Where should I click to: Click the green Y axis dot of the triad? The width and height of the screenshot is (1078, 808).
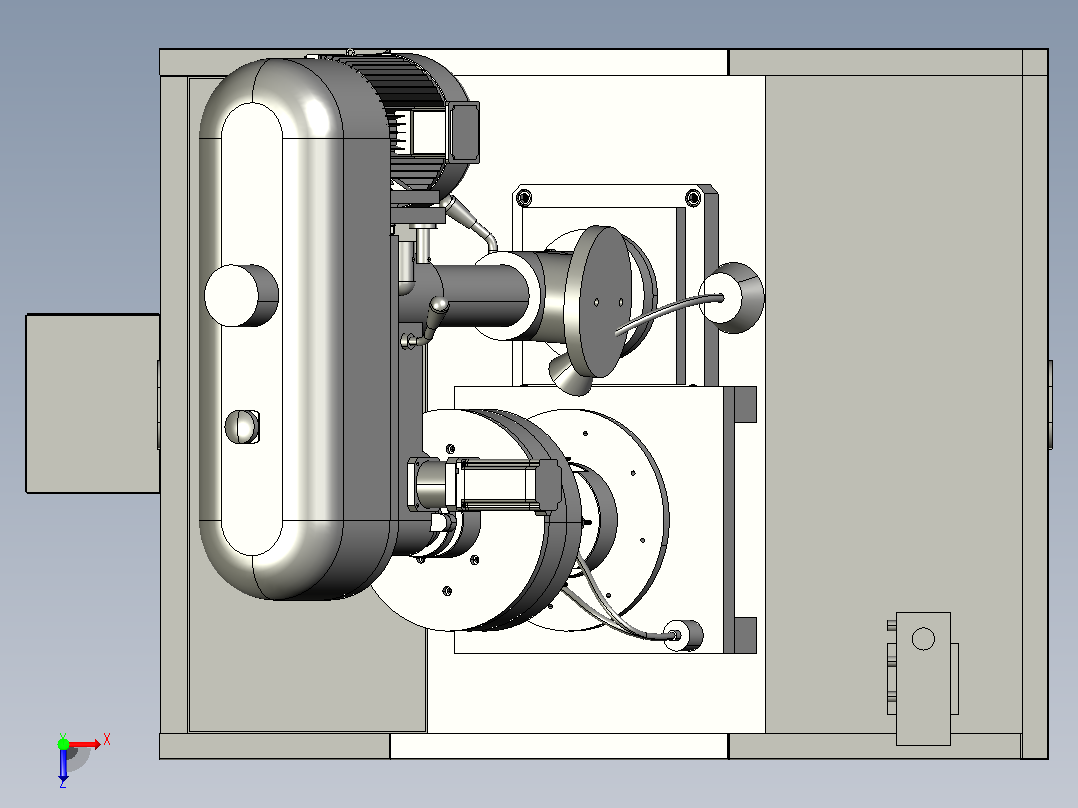(x=63, y=743)
